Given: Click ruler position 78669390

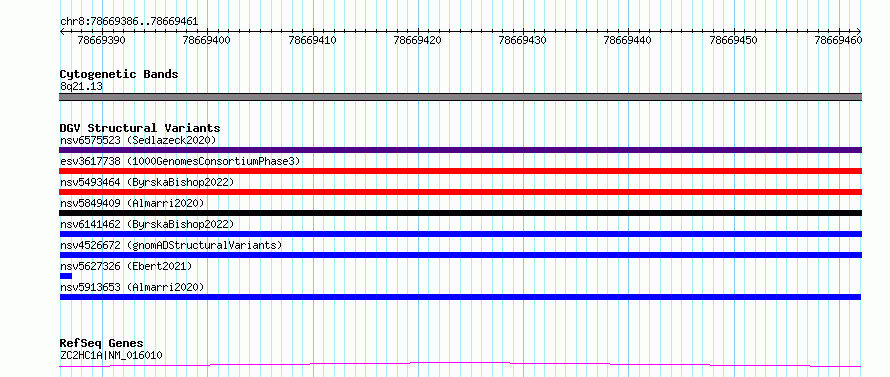Looking at the screenshot, I should point(102,40).
